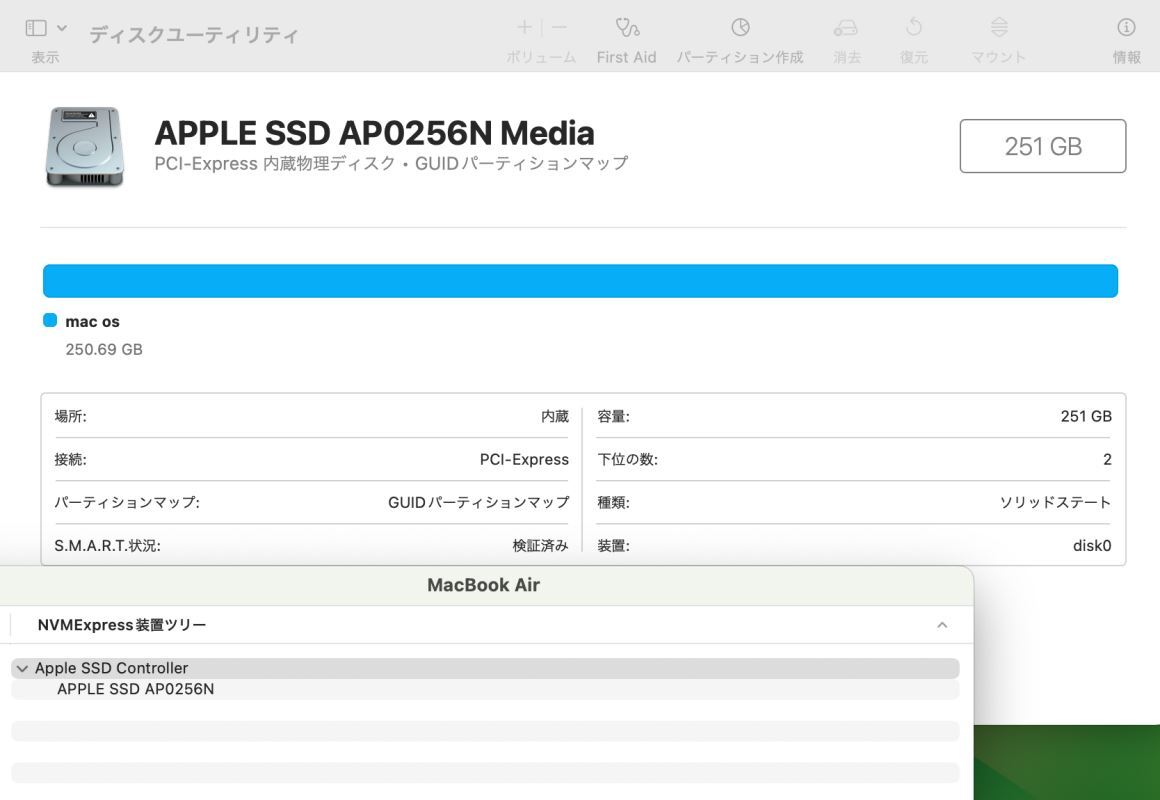Click the 表示 label
Viewport: 1160px width, 800px height.
tap(45, 57)
